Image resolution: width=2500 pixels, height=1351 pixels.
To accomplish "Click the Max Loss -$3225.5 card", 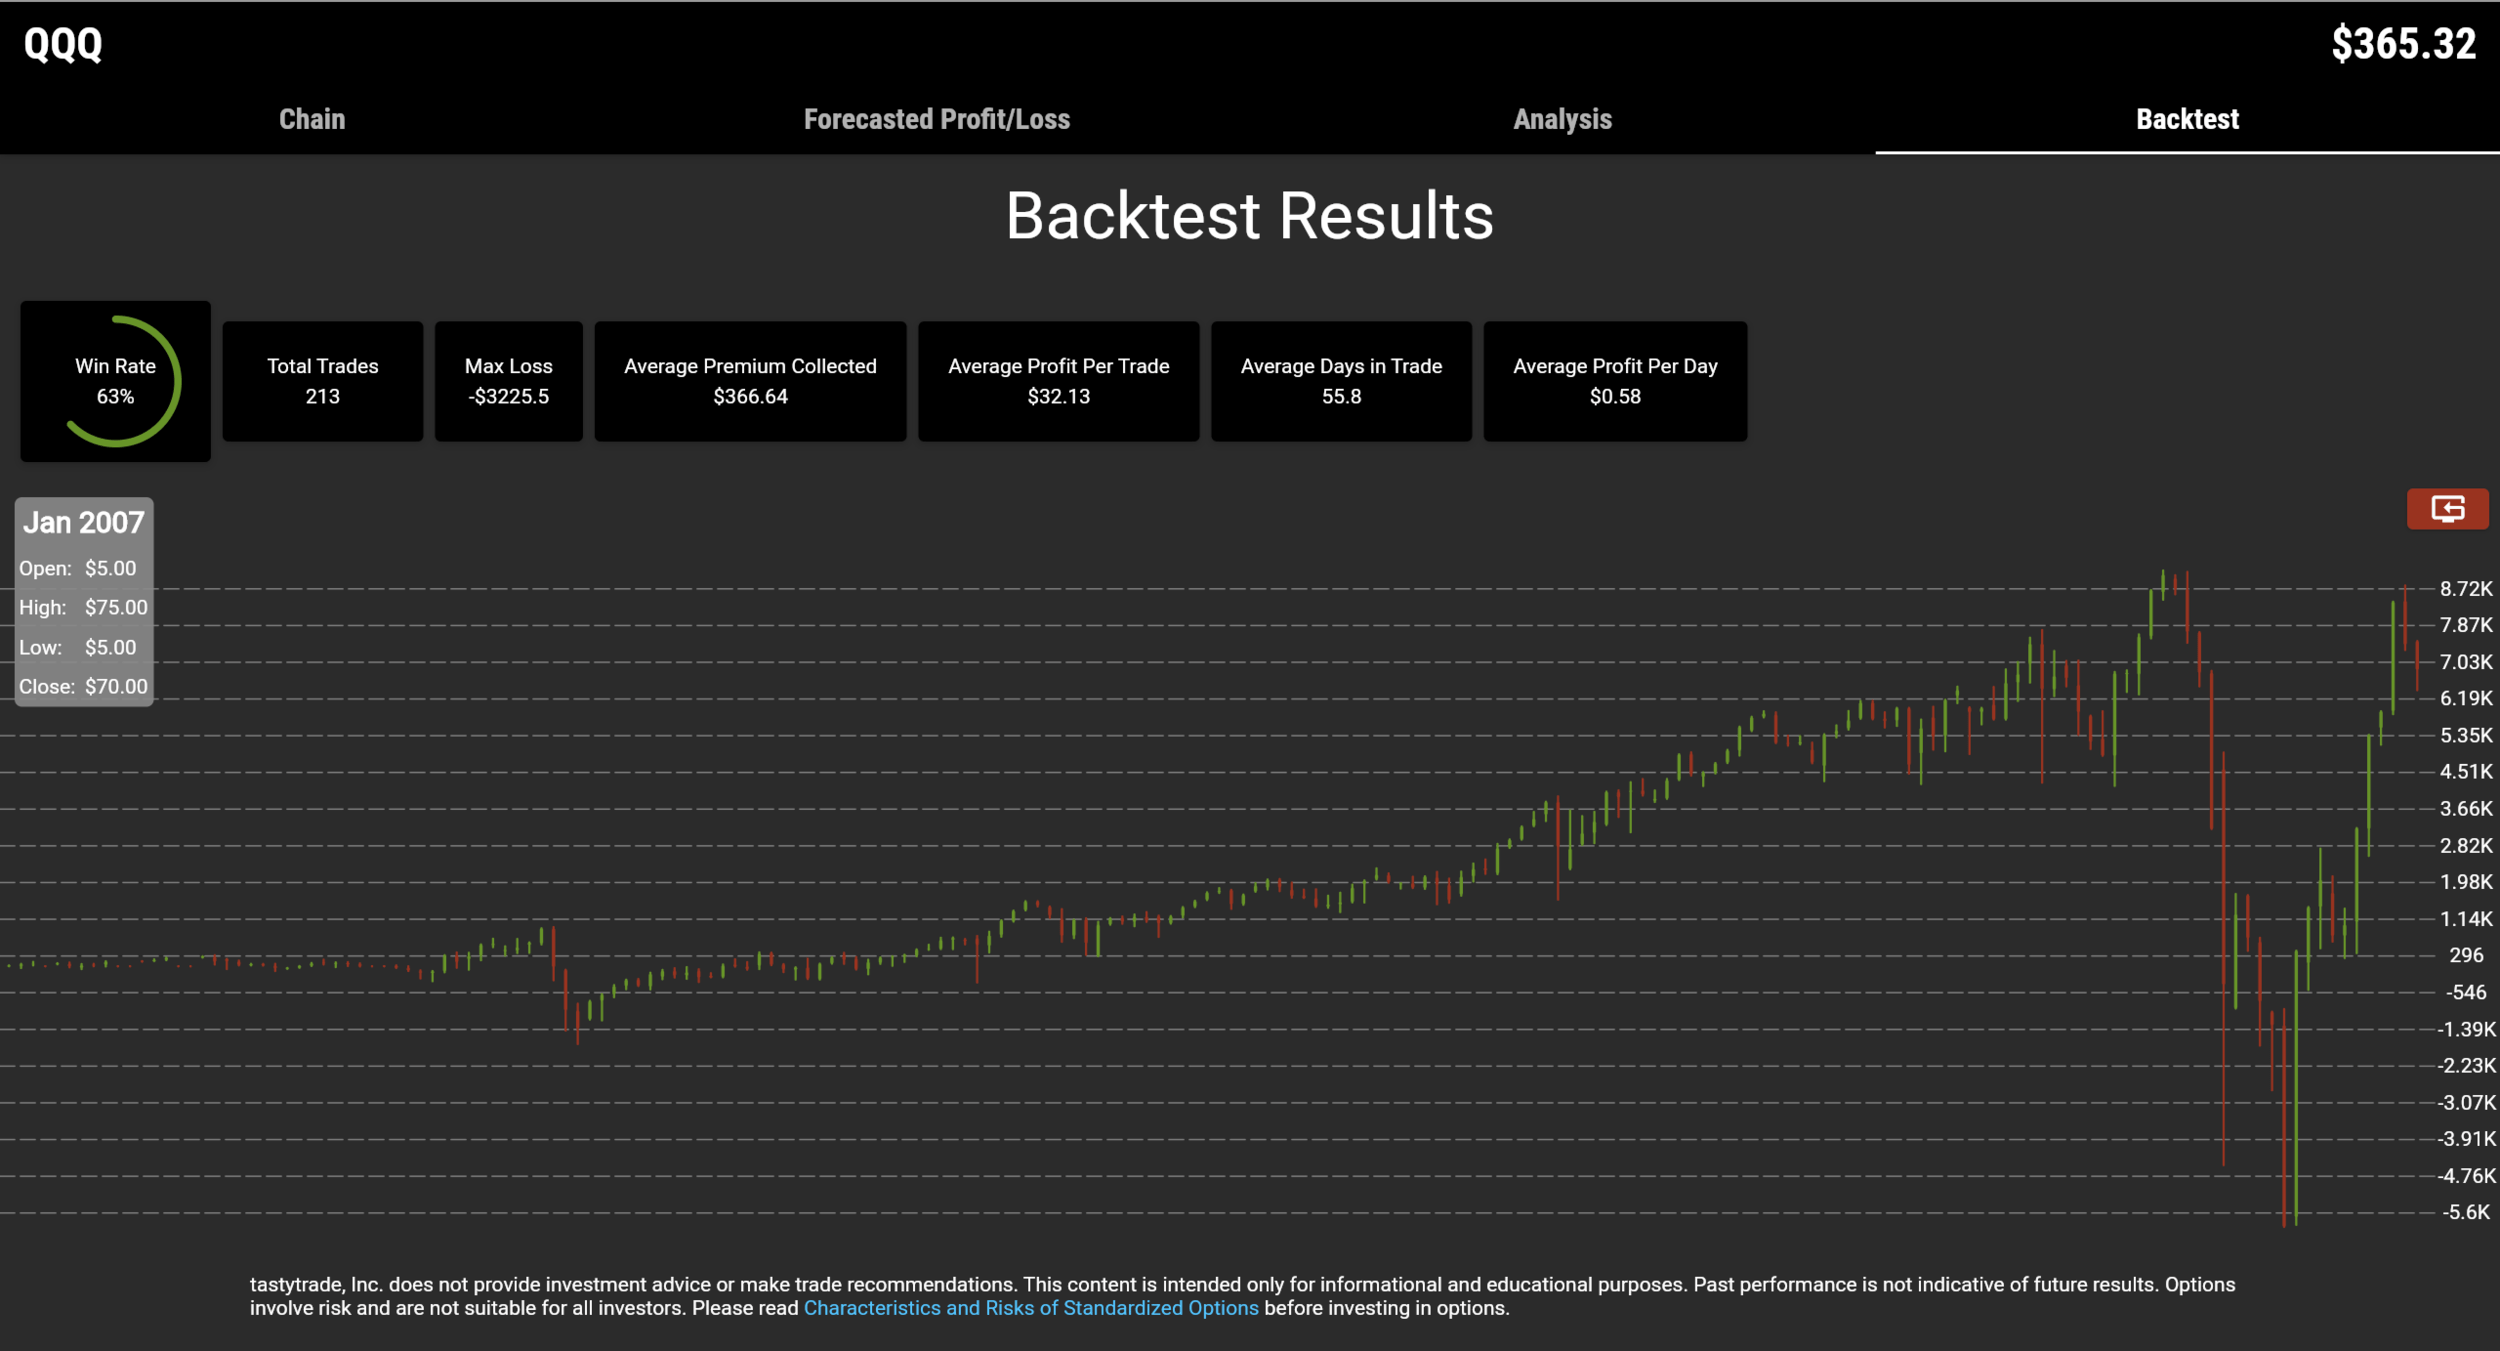I will pyautogui.click(x=509, y=381).
